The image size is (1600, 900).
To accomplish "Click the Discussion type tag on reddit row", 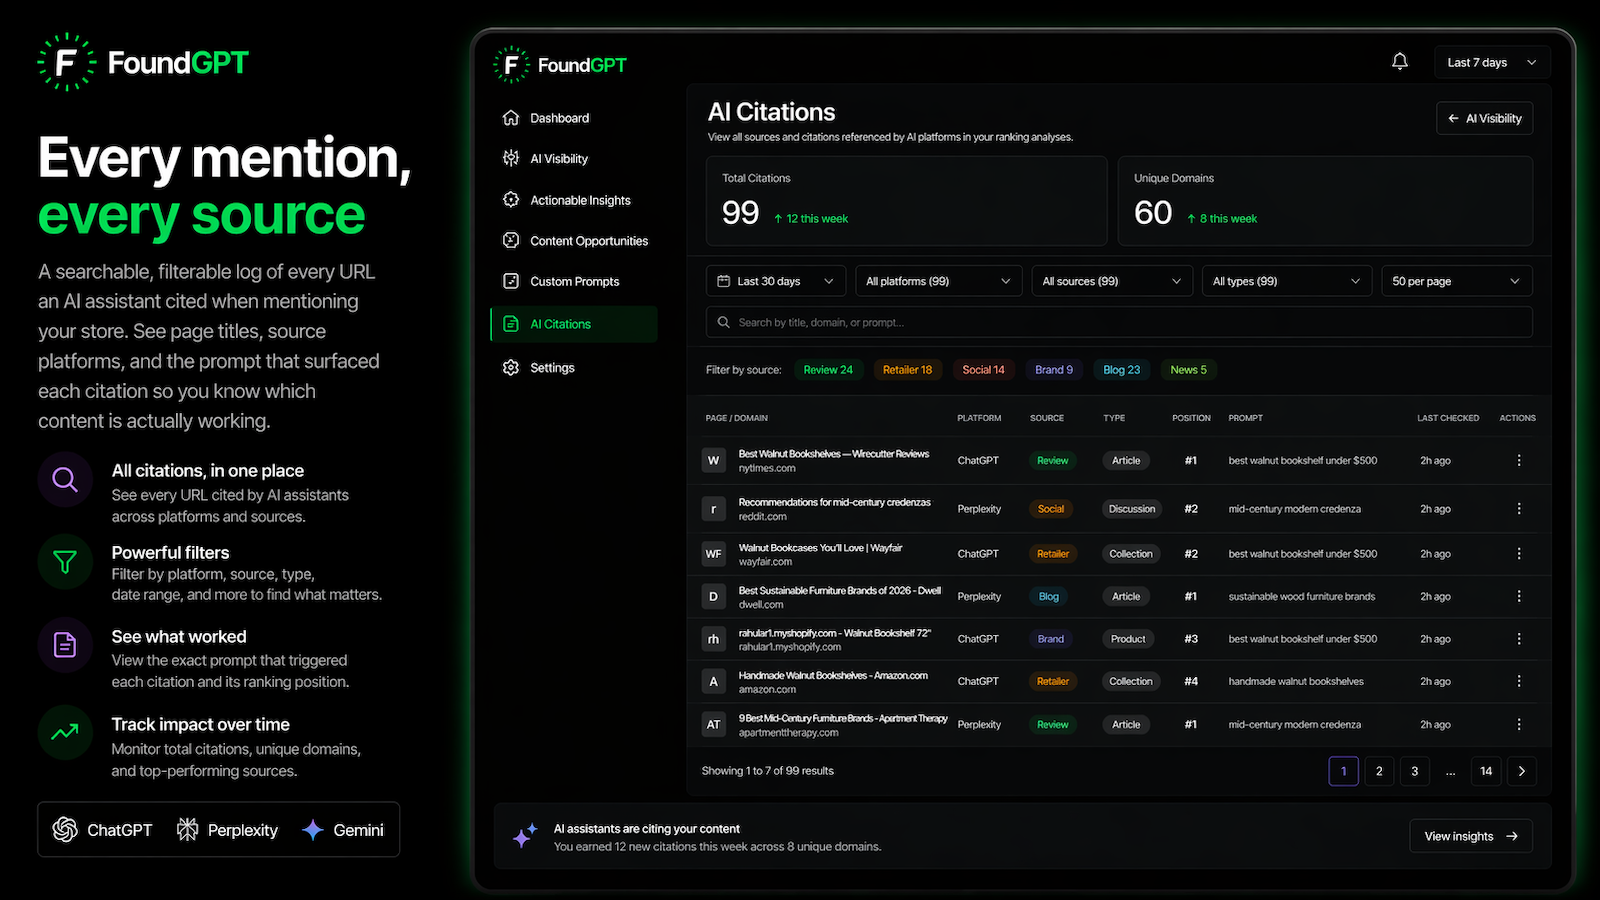I will [x=1131, y=508].
